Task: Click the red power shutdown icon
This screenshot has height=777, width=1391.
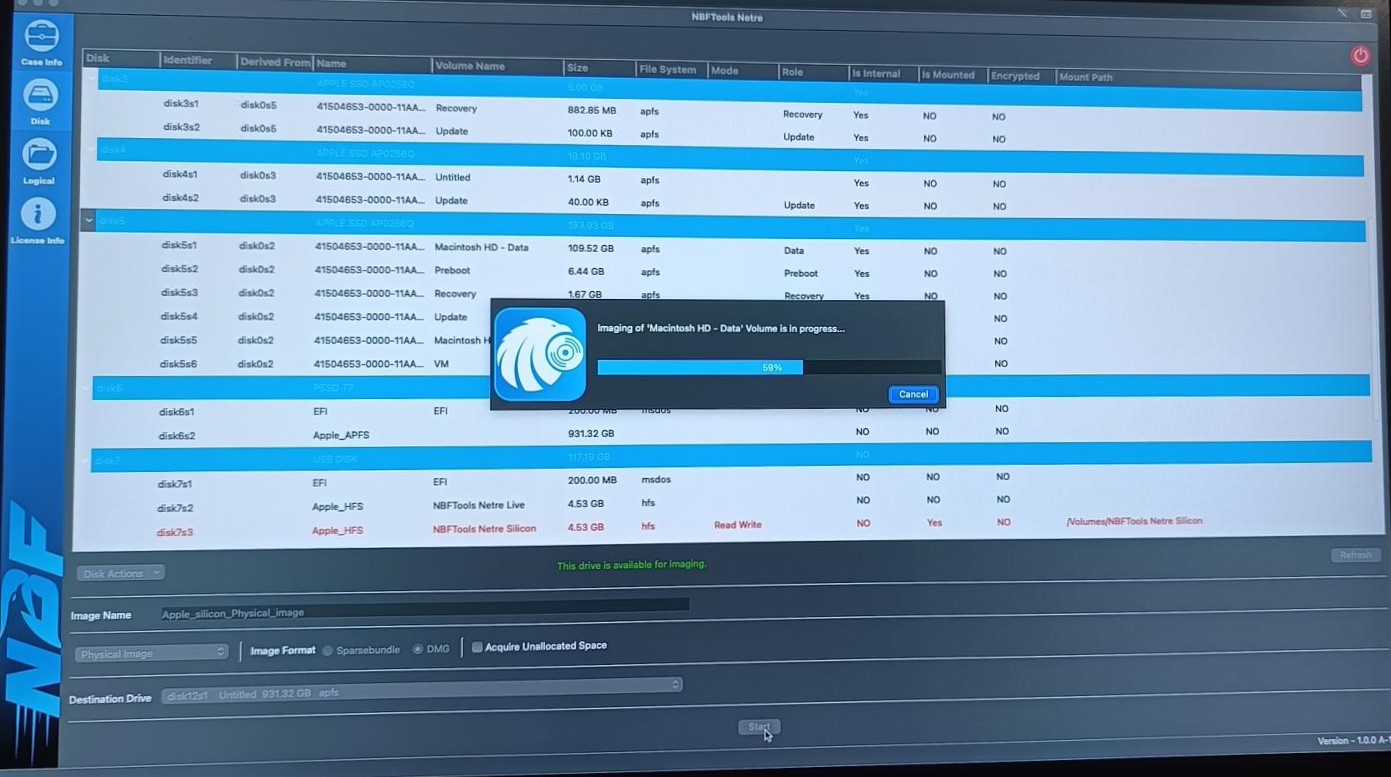Action: click(1360, 56)
